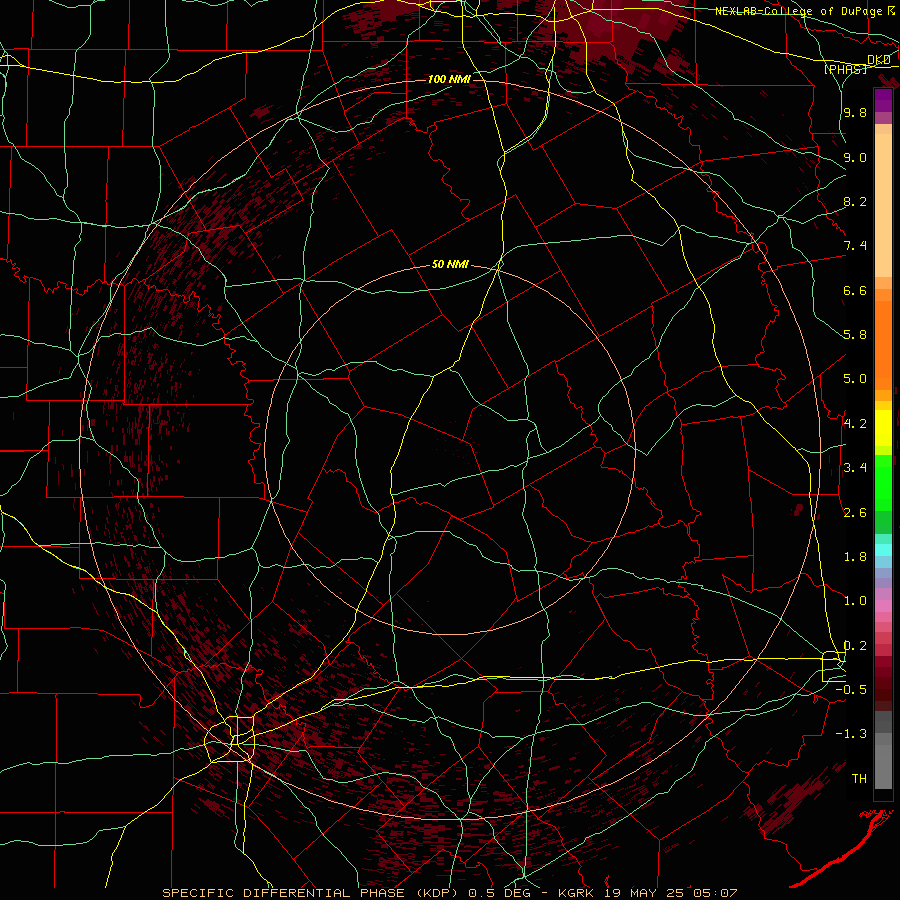Click the 5.0 legend value
The width and height of the screenshot is (900, 900).
pos(855,379)
